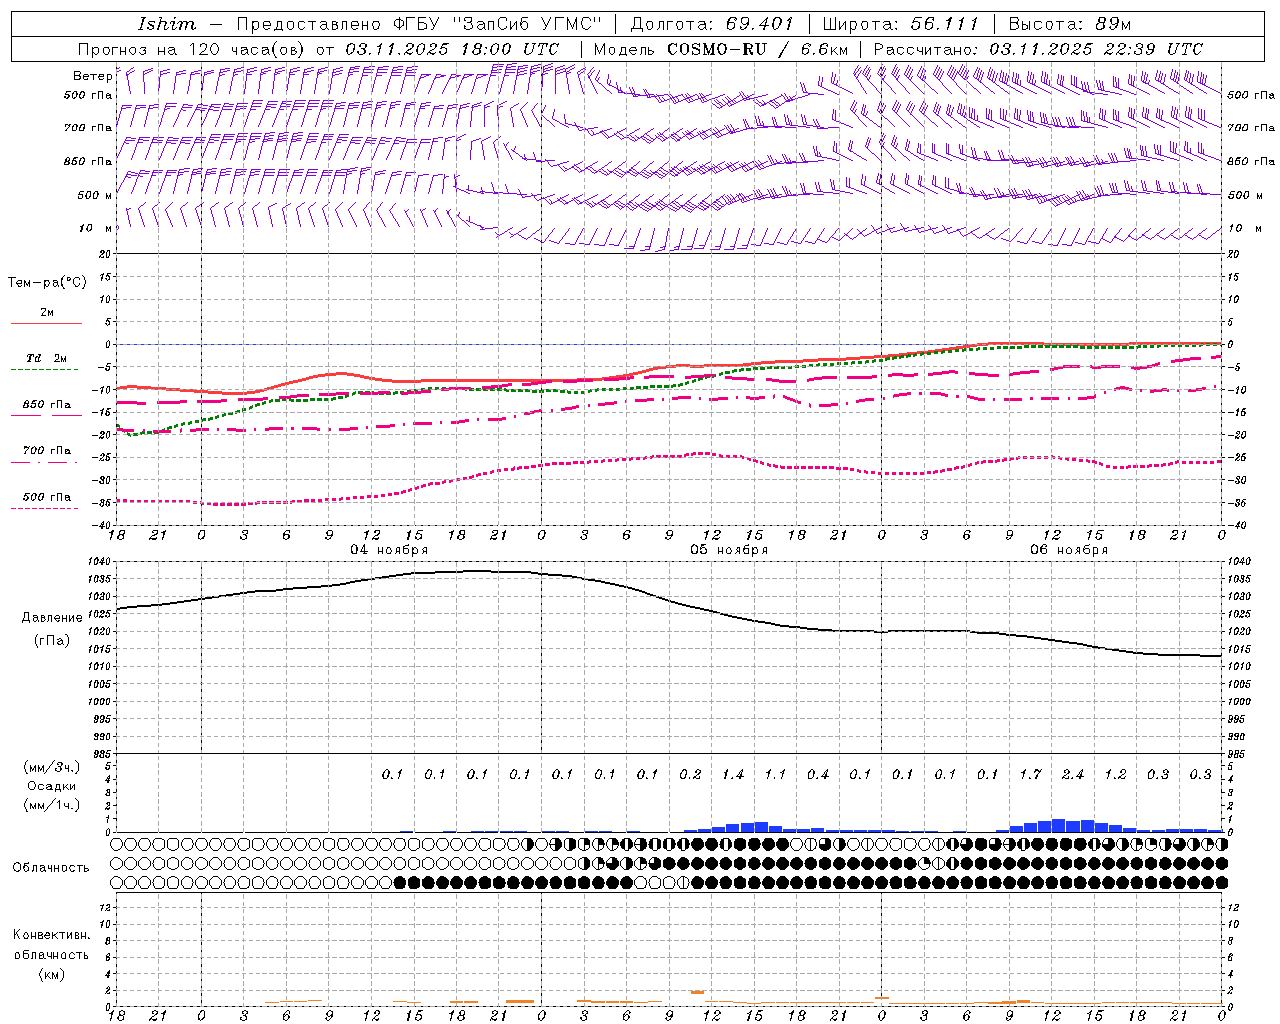Click the 'Ishim' station title
1280x1024 pixels.
coord(167,24)
